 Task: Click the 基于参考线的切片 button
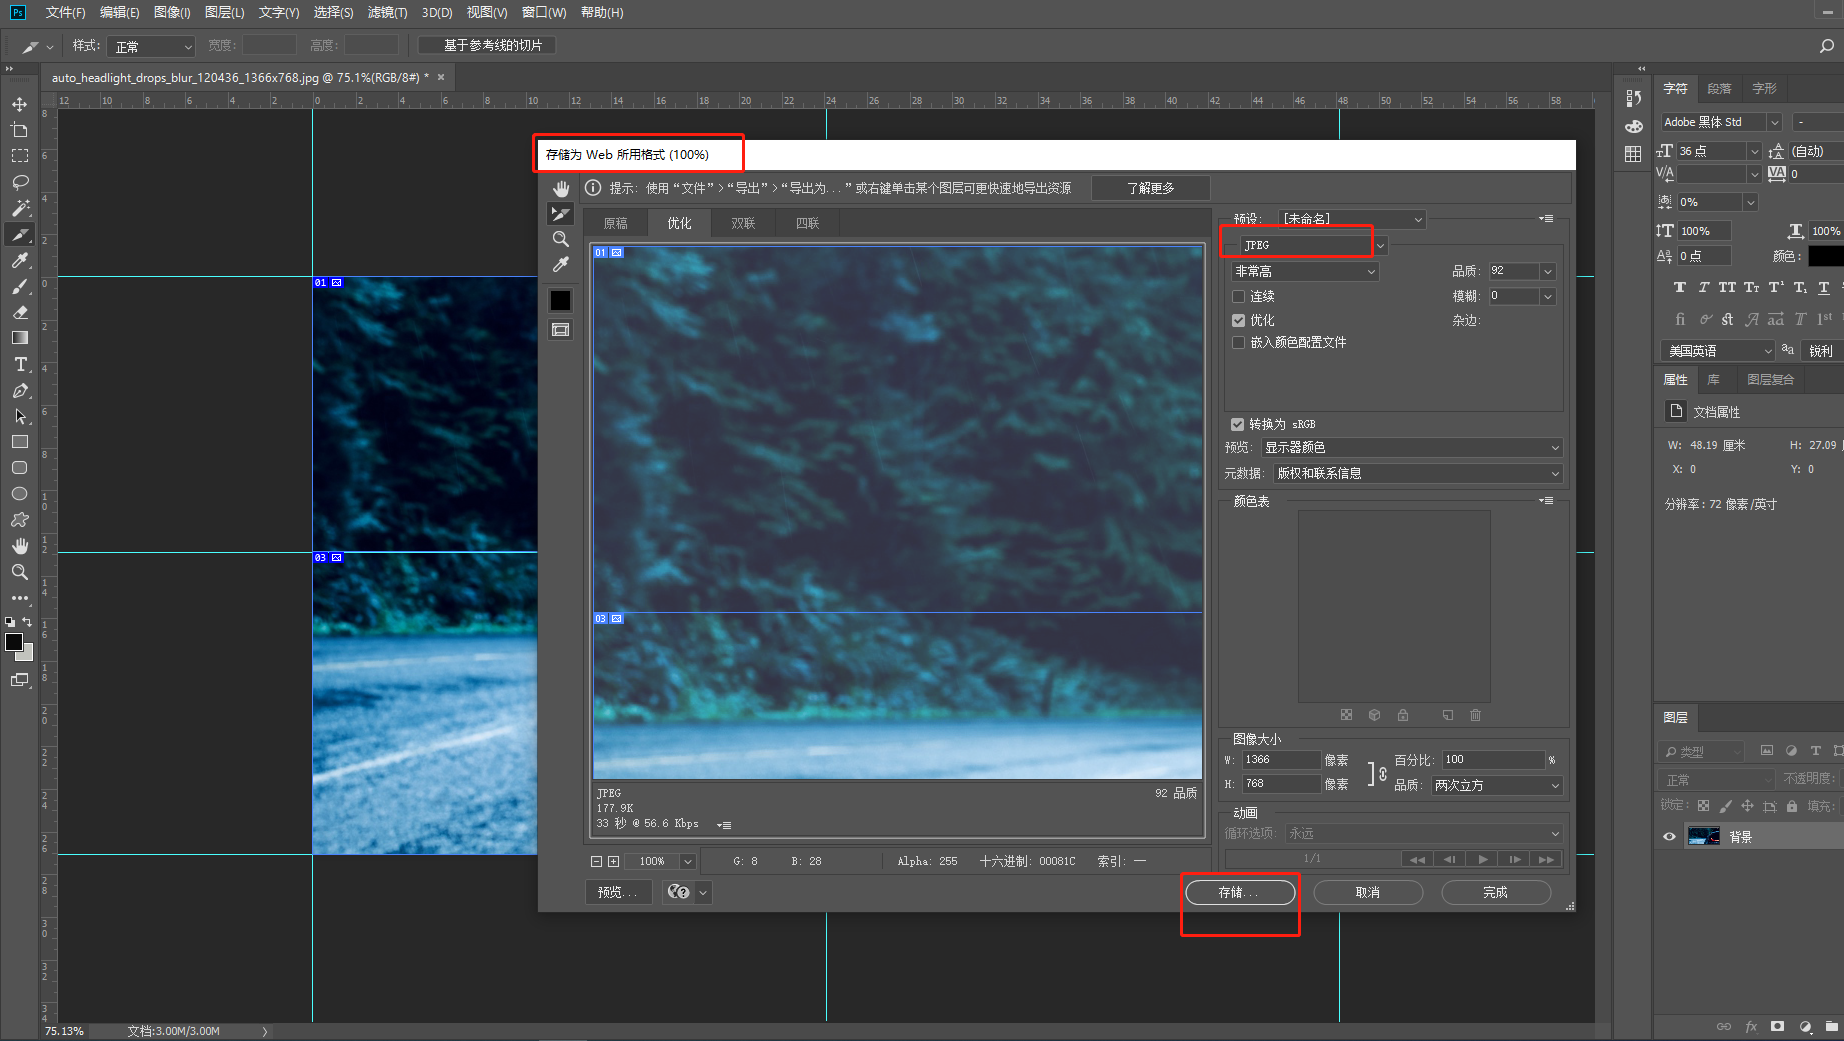488,46
